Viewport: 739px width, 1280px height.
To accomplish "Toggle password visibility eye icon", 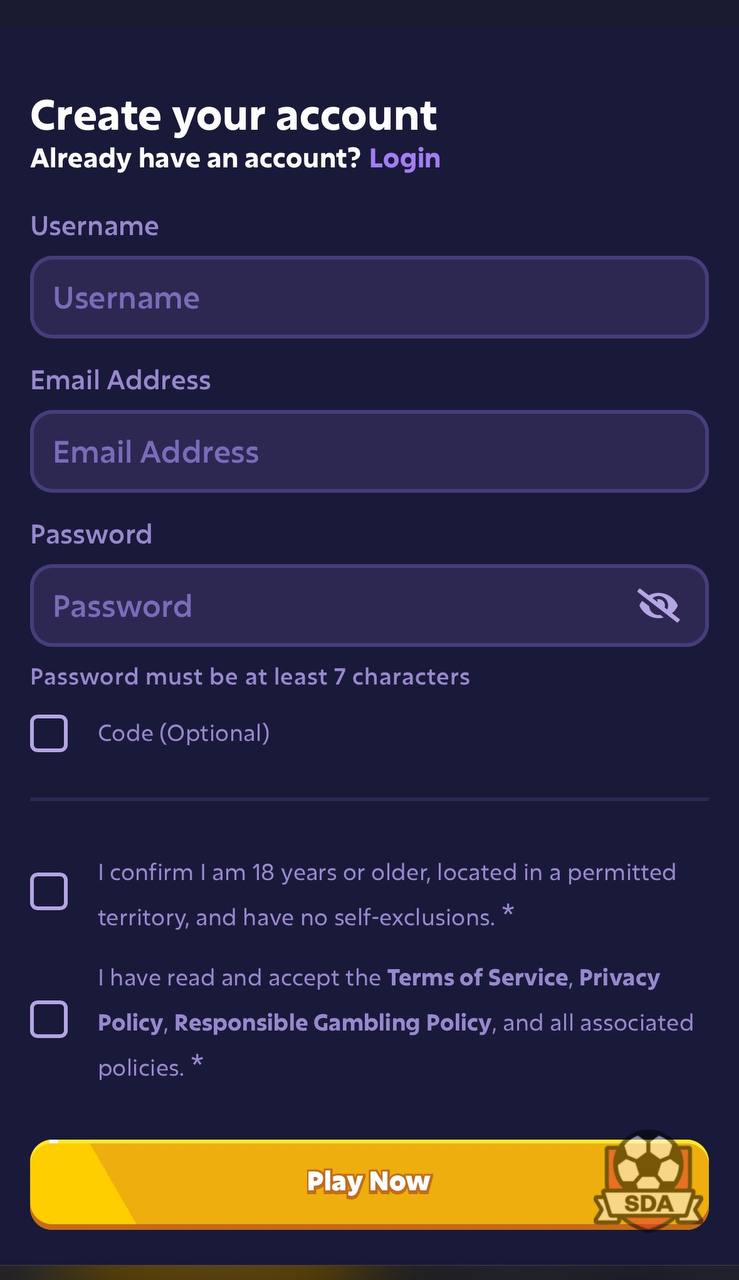I will pyautogui.click(x=658, y=605).
